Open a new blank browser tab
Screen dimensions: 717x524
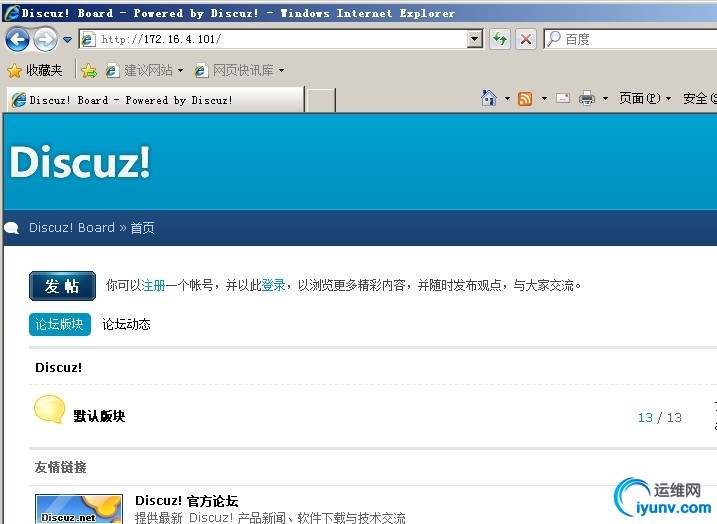tap(321, 100)
